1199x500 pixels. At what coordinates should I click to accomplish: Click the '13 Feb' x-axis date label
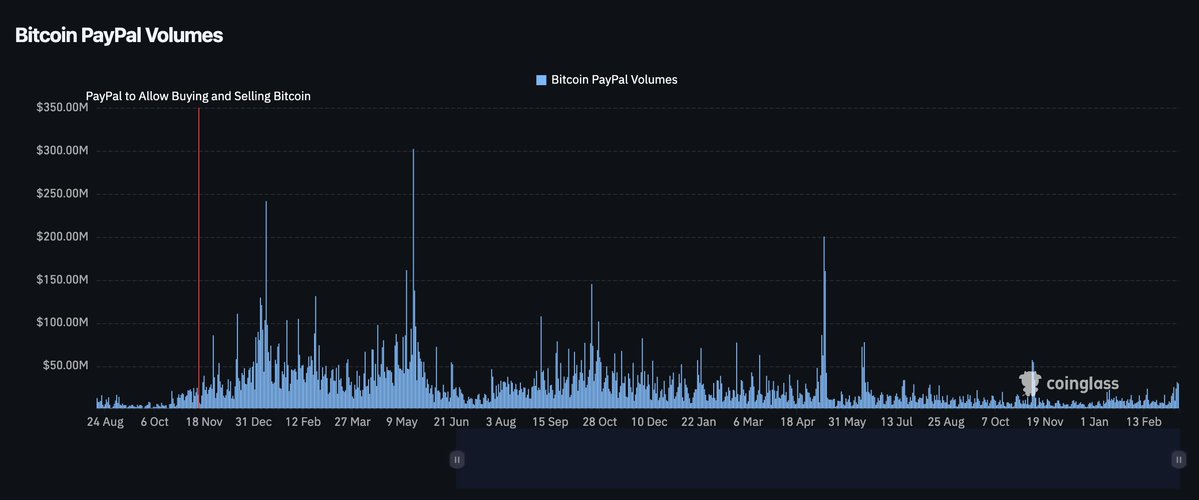pyautogui.click(x=1142, y=422)
